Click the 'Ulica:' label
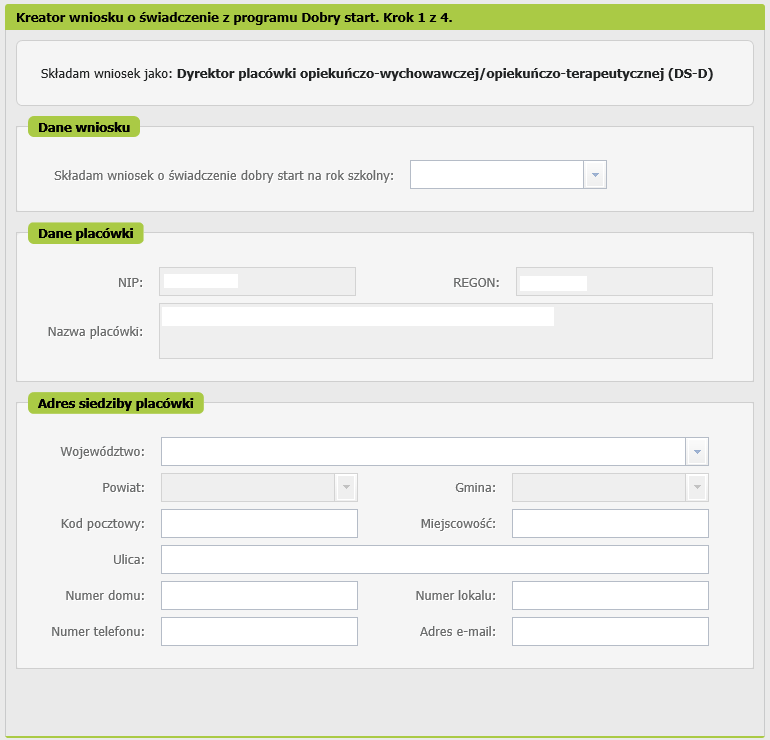The width and height of the screenshot is (770, 740). 129,559
